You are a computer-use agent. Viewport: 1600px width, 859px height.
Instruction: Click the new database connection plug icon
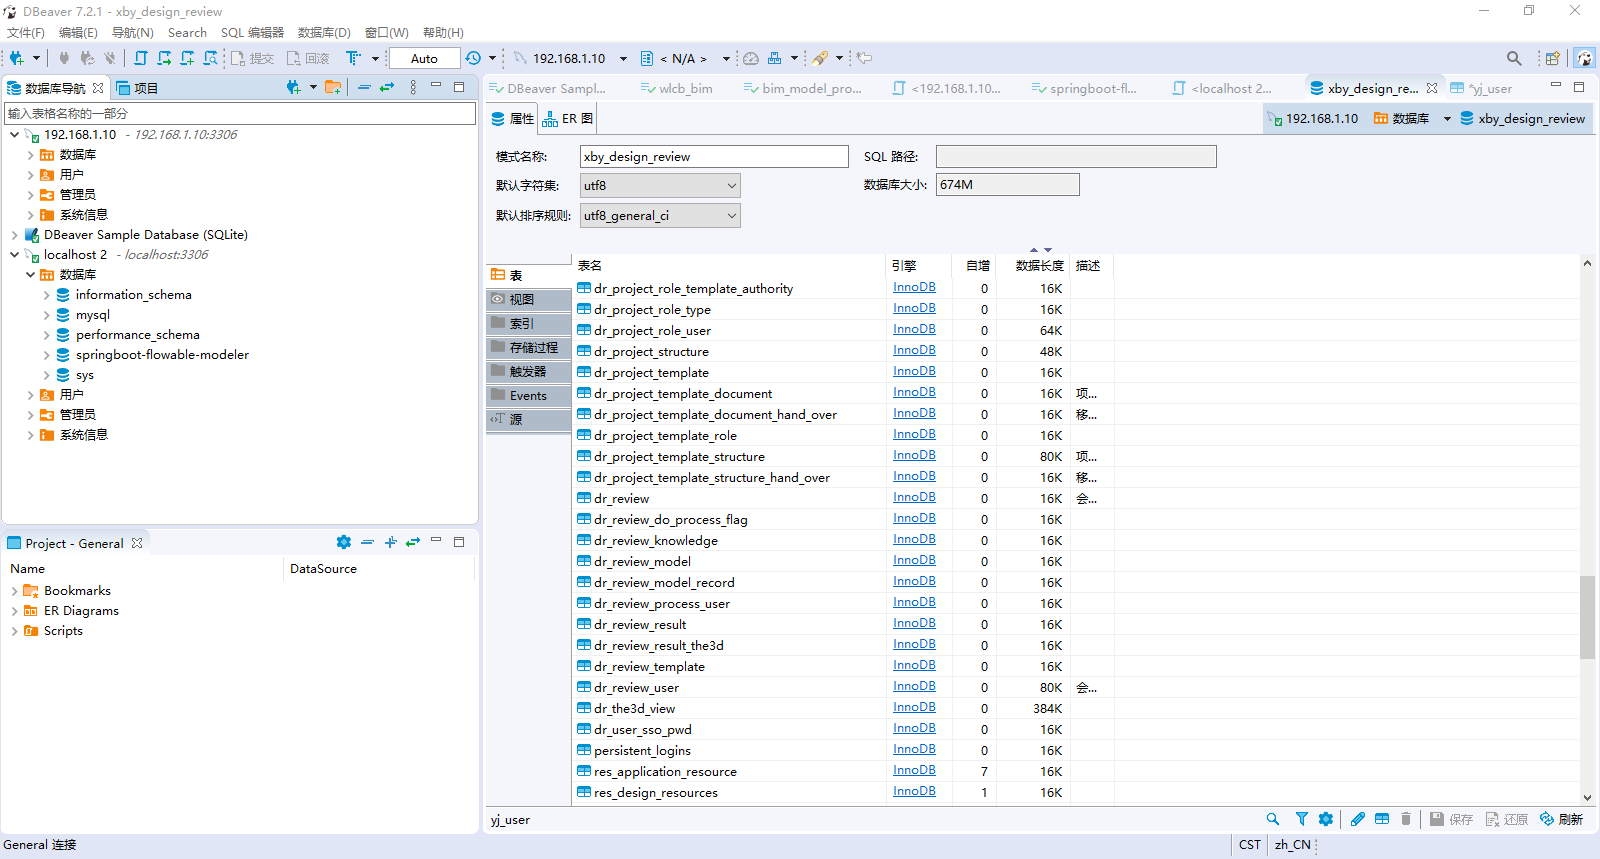pos(16,58)
